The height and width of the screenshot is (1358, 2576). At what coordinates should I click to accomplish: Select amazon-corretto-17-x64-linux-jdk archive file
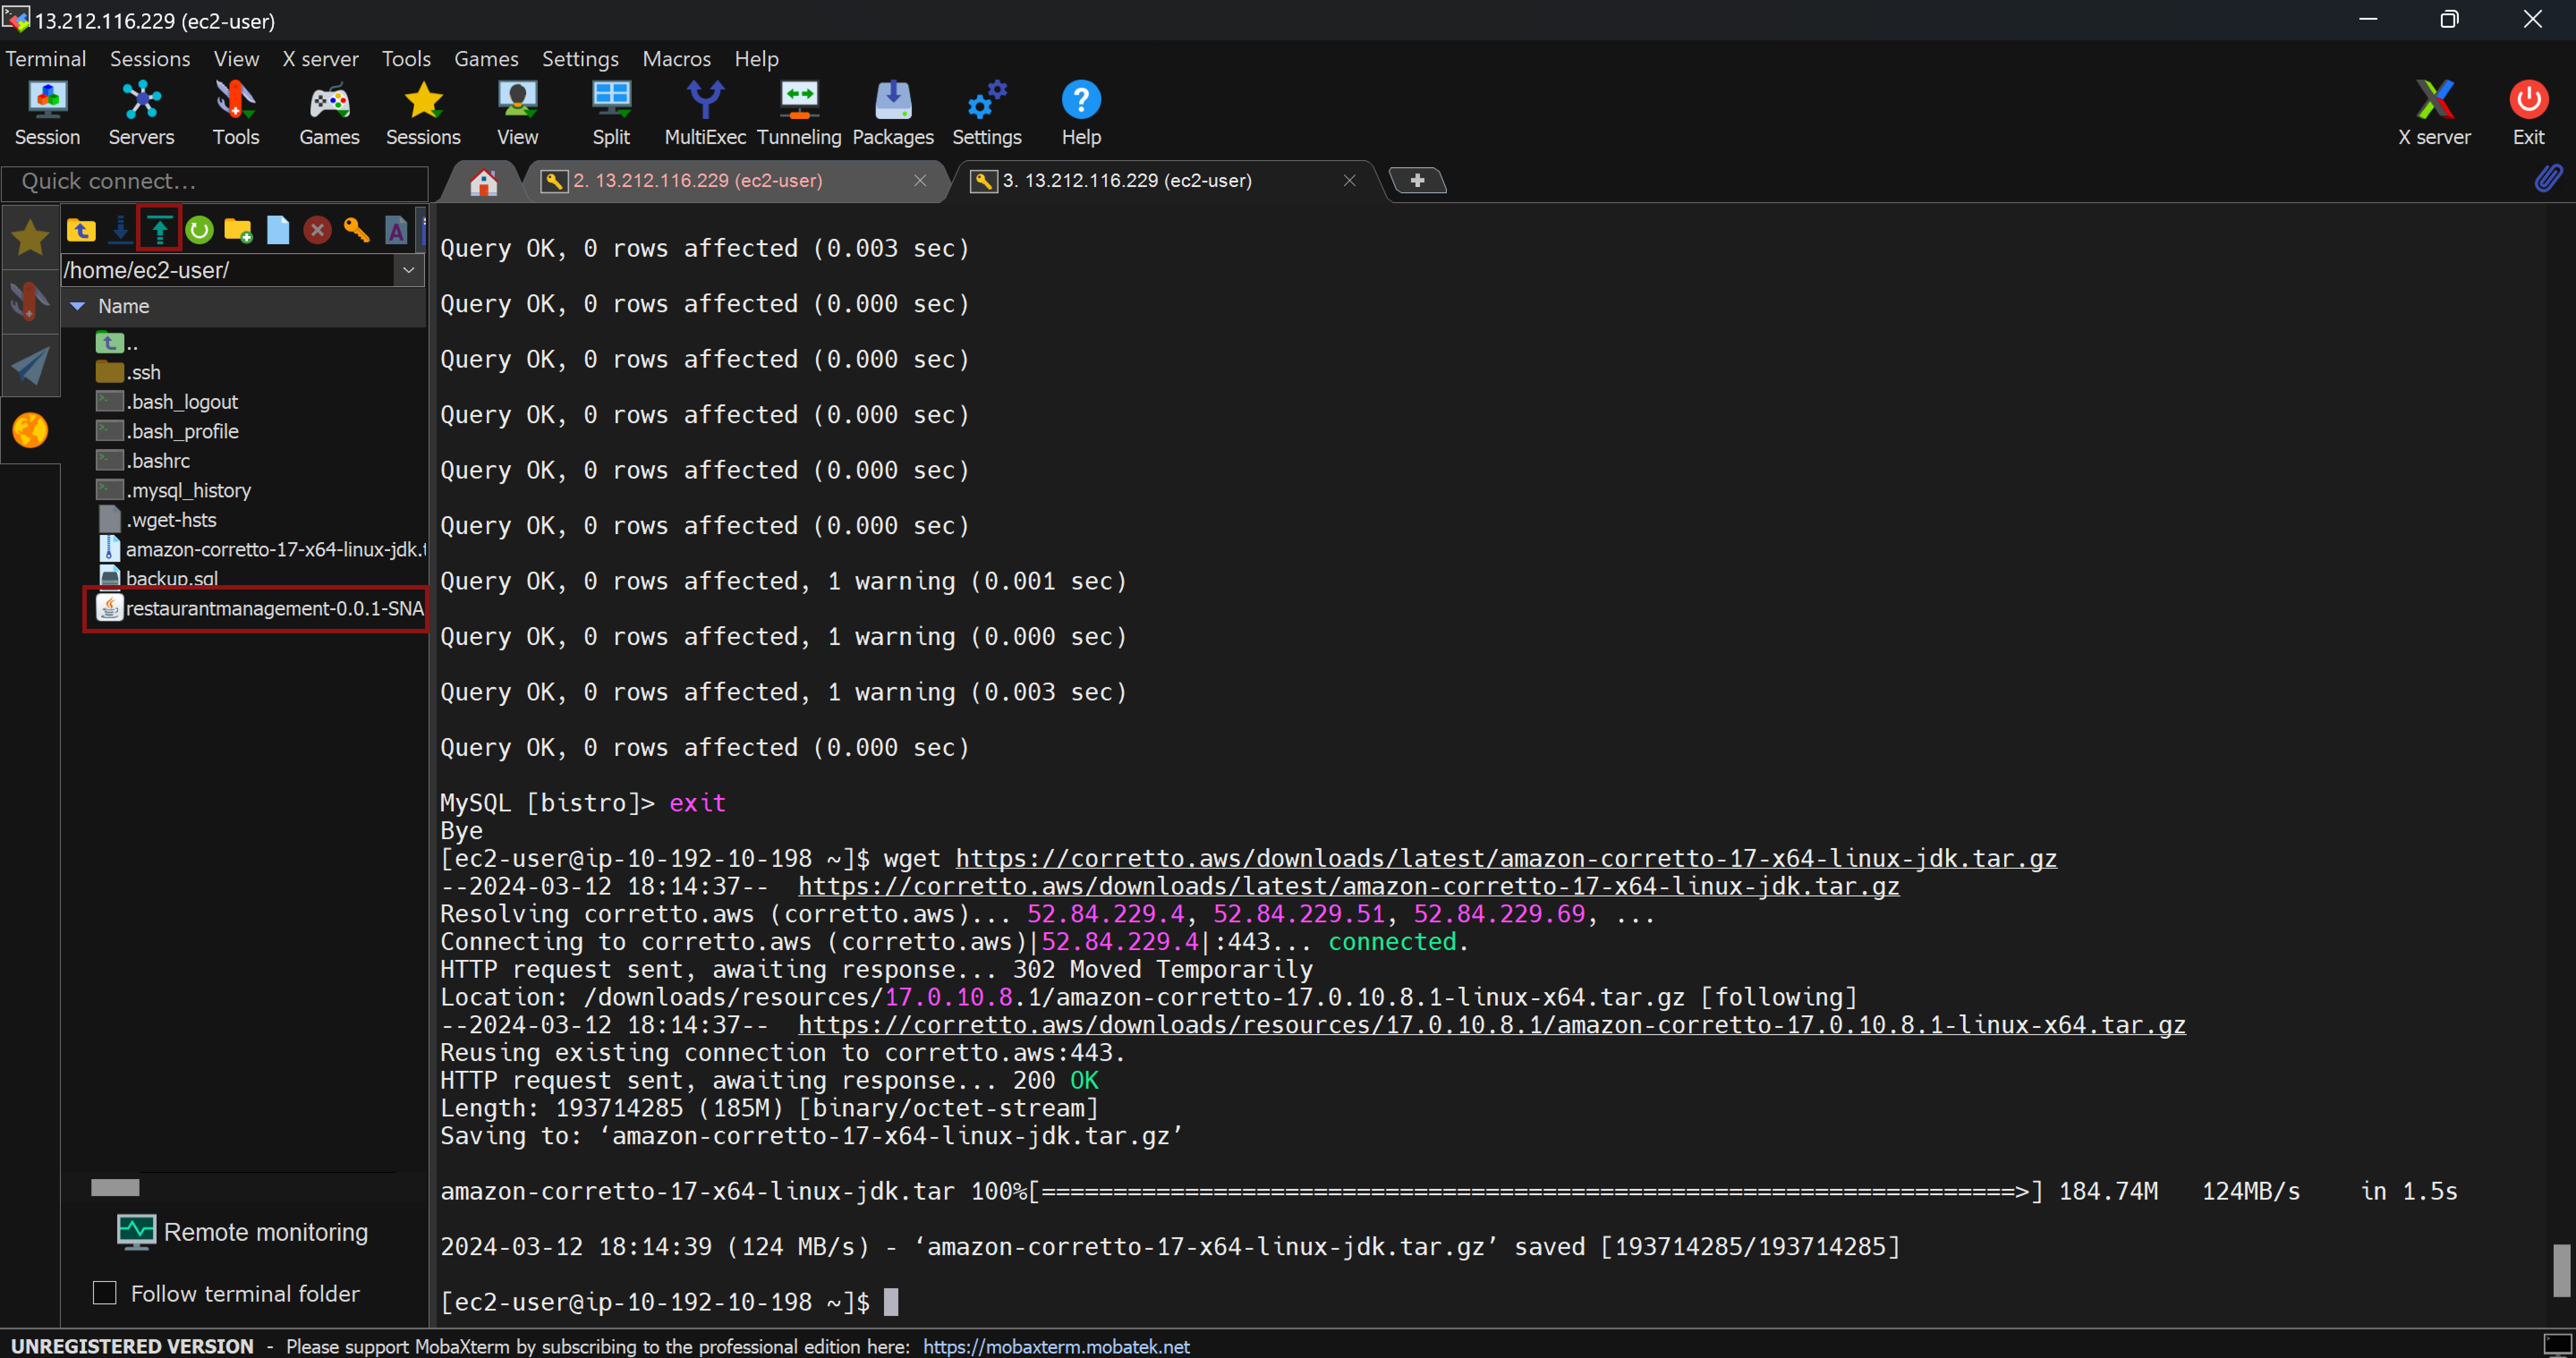point(262,549)
